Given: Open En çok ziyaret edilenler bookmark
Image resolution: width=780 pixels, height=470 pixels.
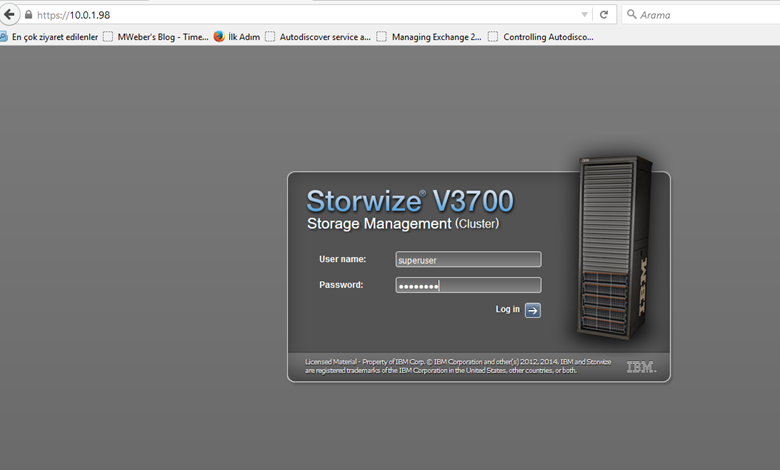Looking at the screenshot, I should pyautogui.click(x=49, y=37).
